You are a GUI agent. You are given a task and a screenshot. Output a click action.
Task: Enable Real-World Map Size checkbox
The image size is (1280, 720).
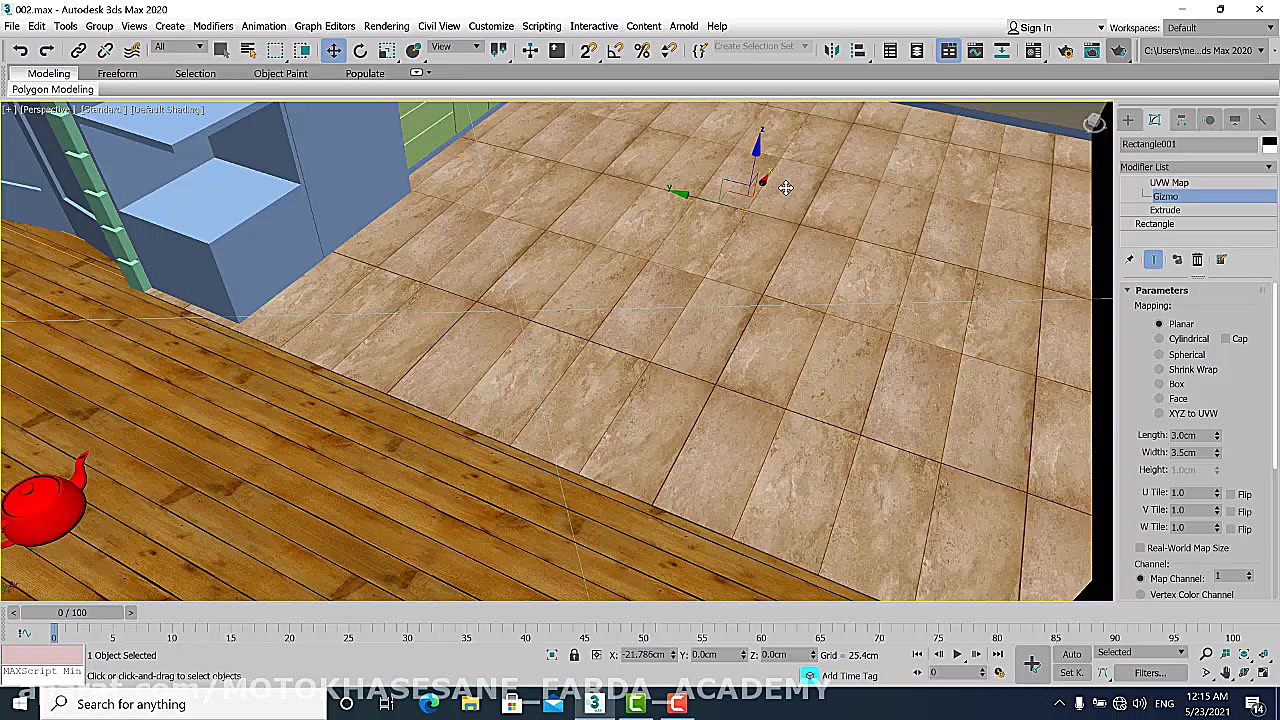tap(1140, 548)
